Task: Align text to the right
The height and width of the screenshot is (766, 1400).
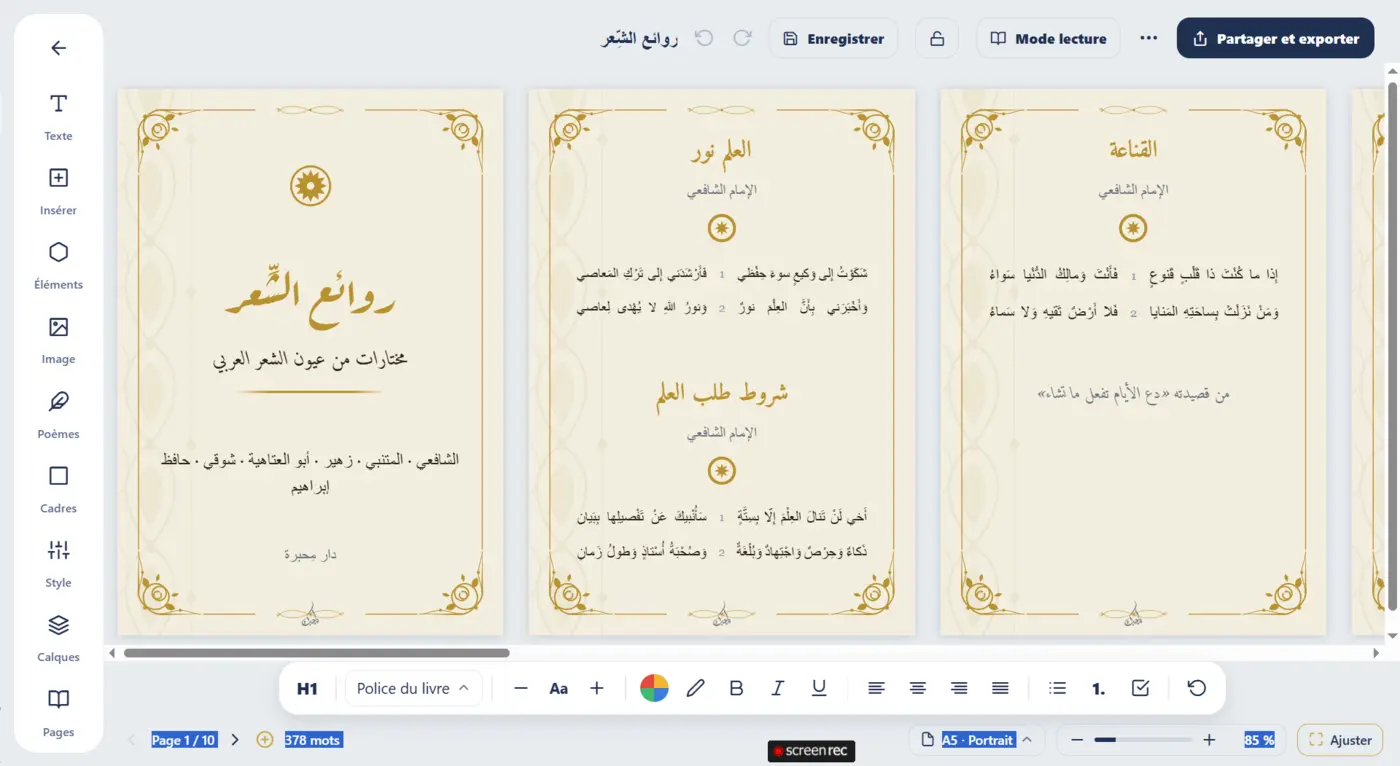Action: pos(959,688)
